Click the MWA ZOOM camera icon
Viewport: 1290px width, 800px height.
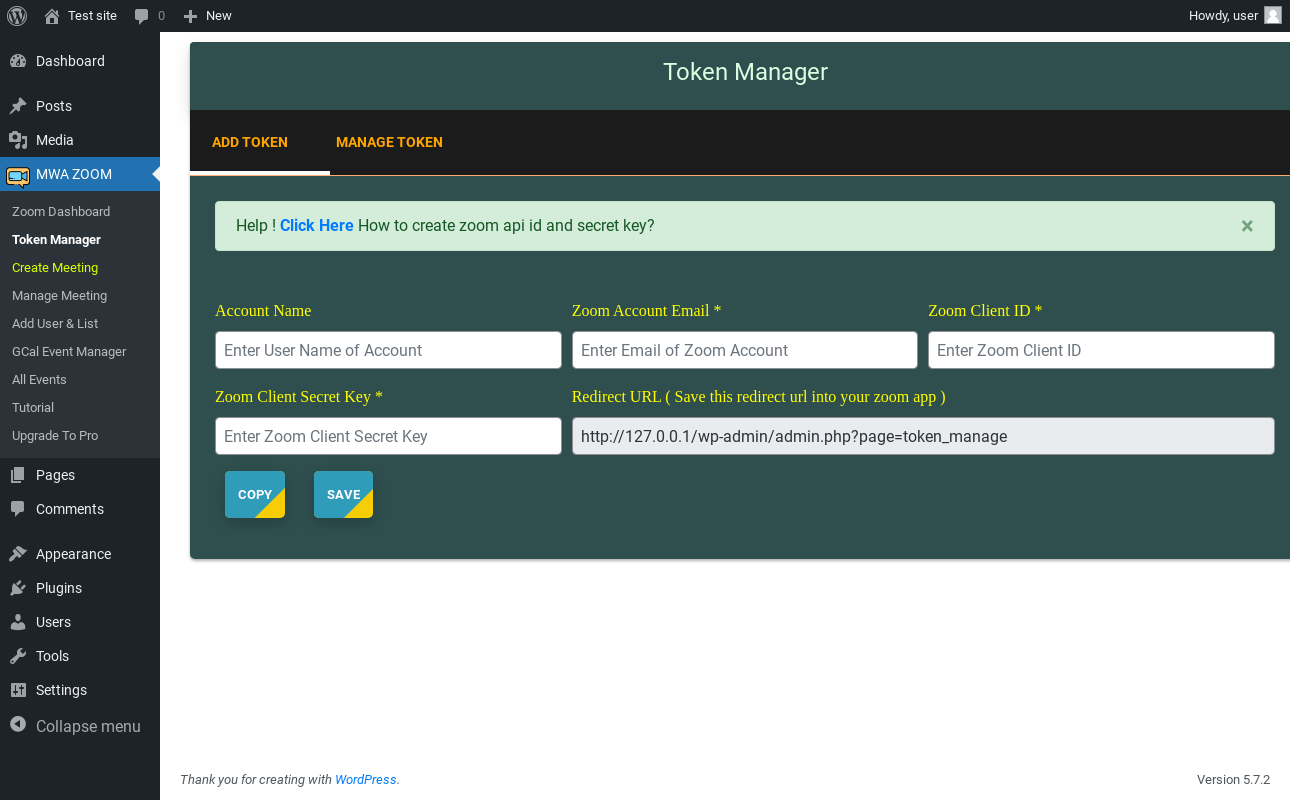(18, 176)
